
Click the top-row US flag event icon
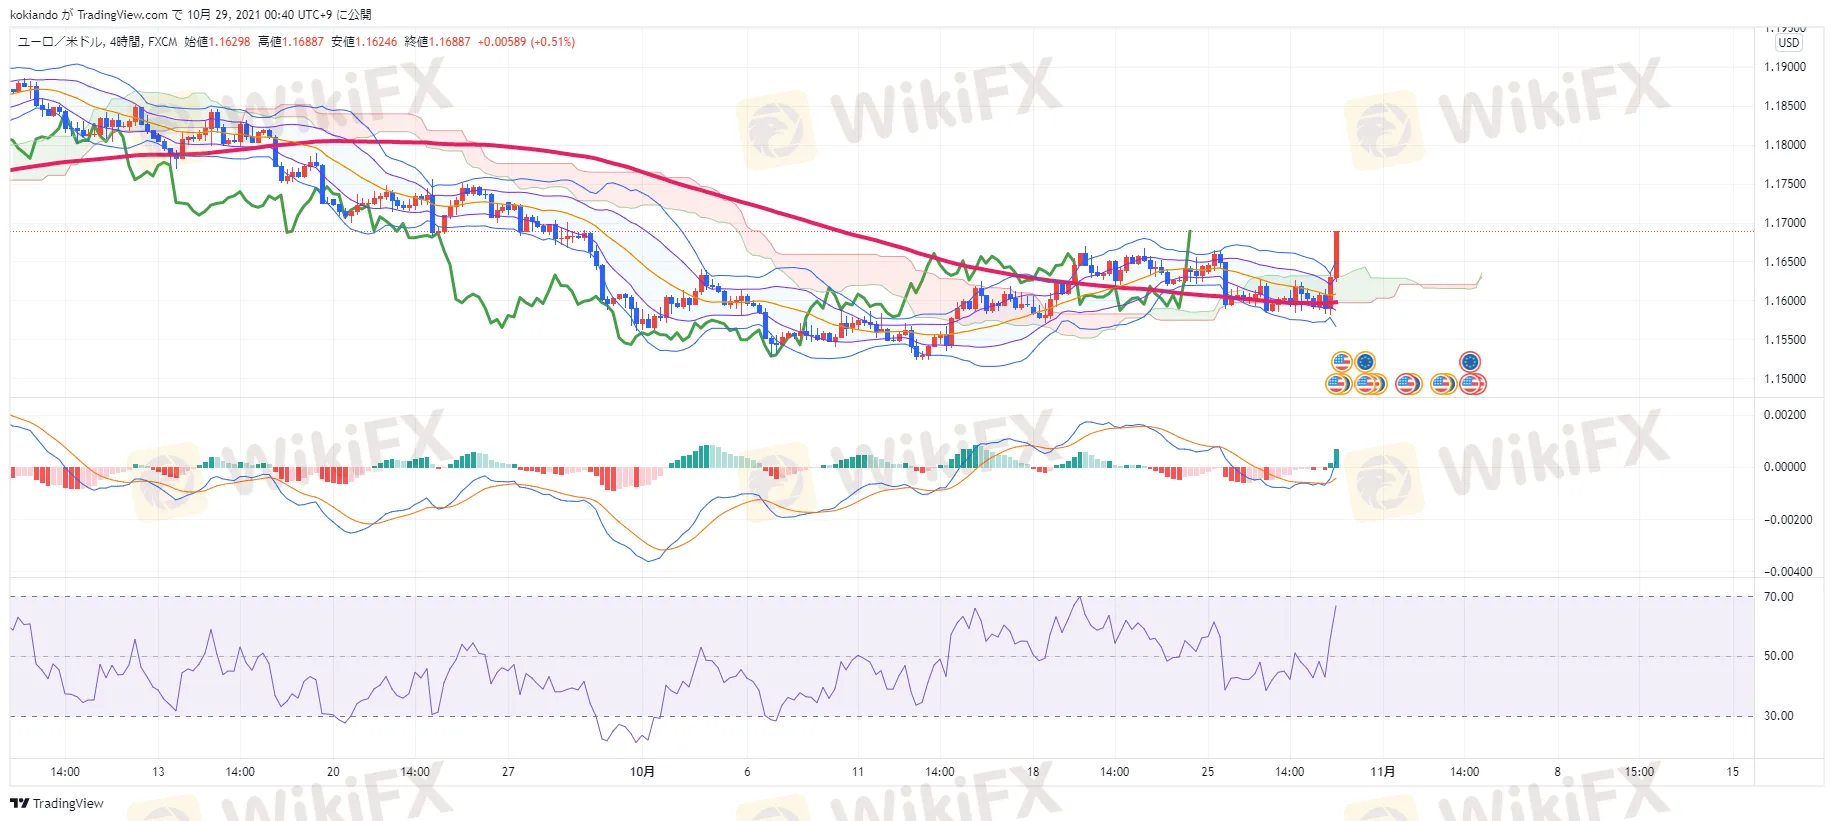point(1342,362)
